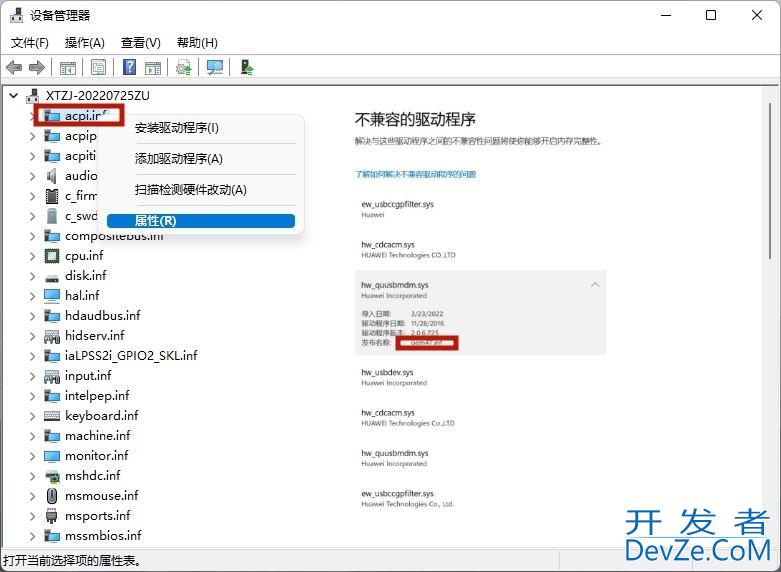Toggle the console tree toolbar icon

pos(68,67)
